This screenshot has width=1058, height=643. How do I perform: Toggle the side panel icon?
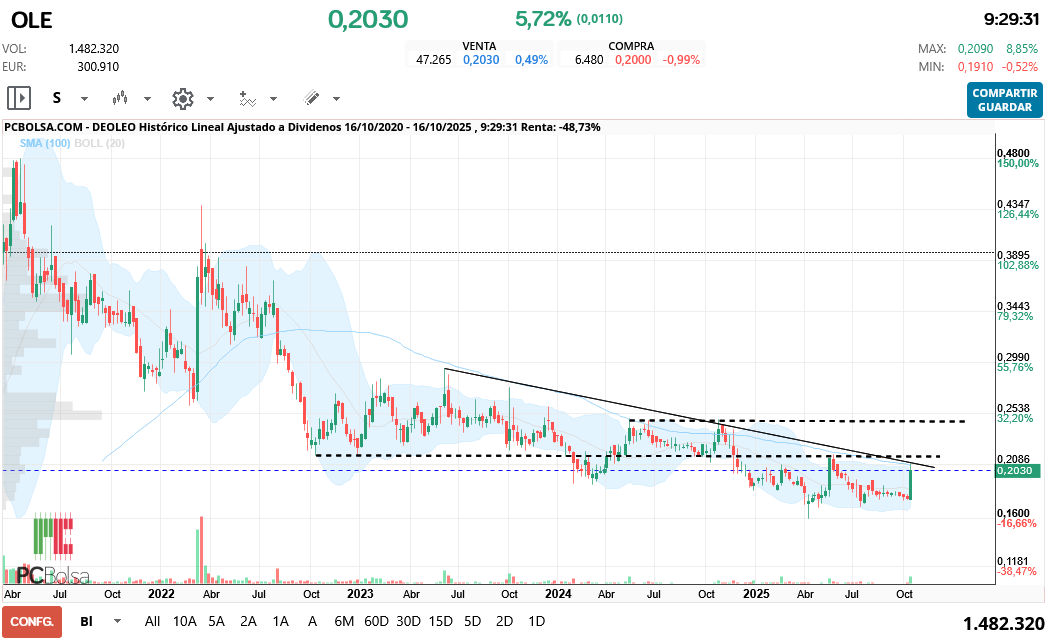[19, 99]
